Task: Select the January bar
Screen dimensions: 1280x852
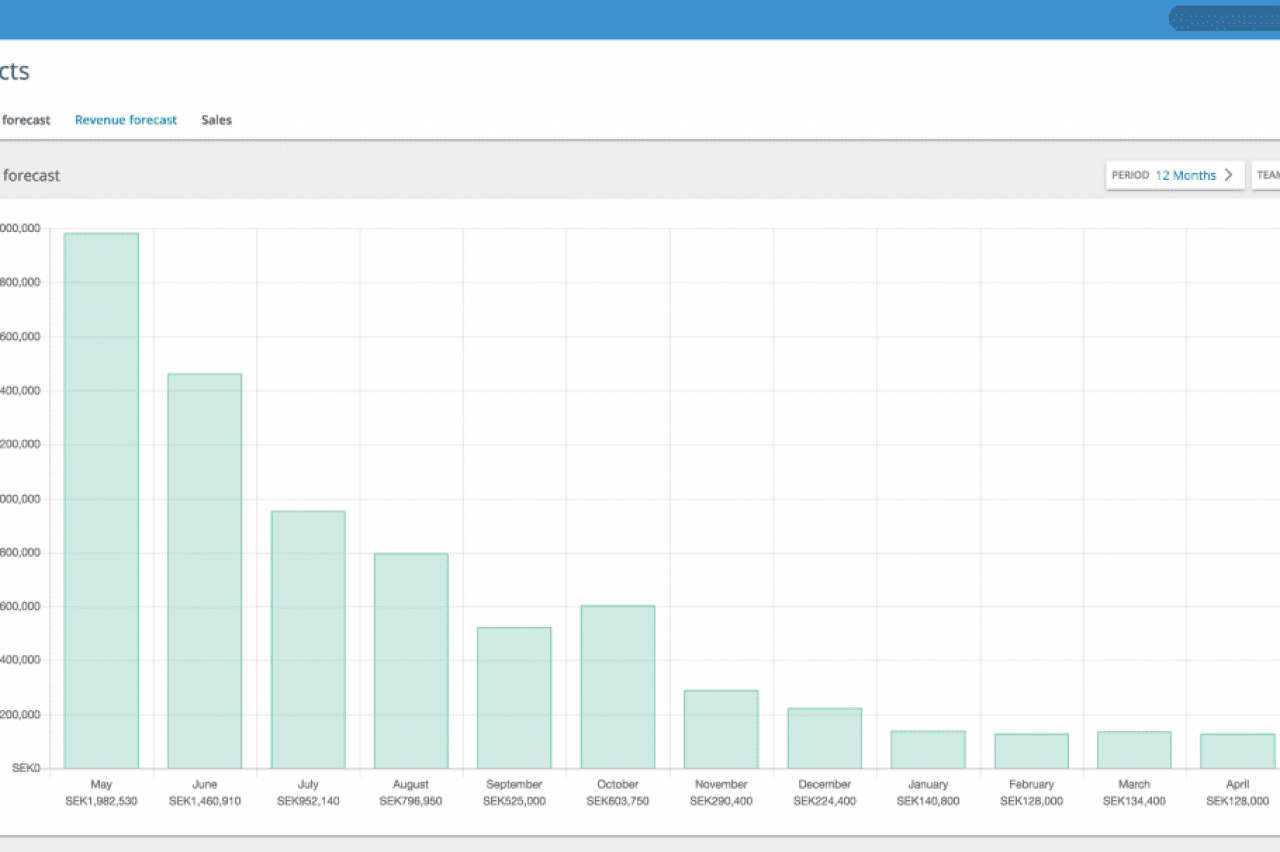Action: pyautogui.click(x=928, y=750)
